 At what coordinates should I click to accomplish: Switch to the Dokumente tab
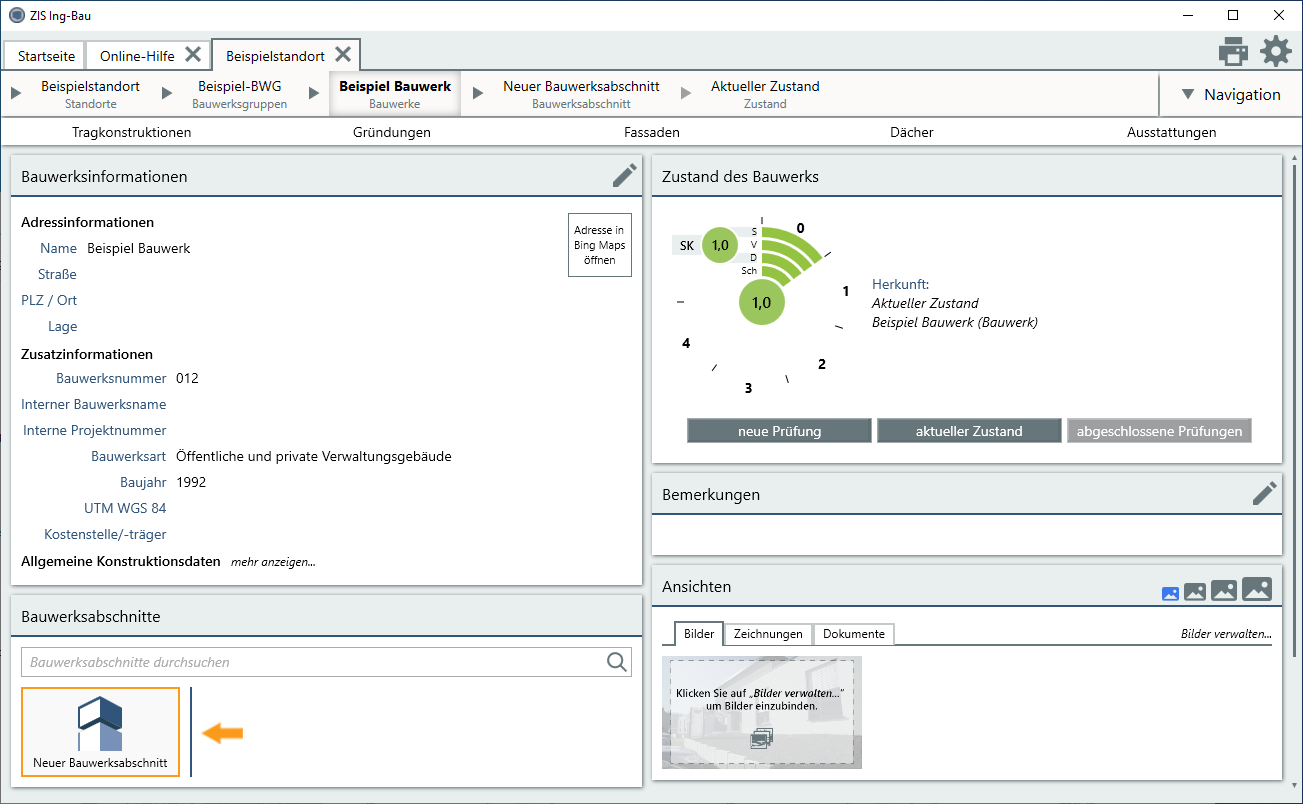(853, 634)
